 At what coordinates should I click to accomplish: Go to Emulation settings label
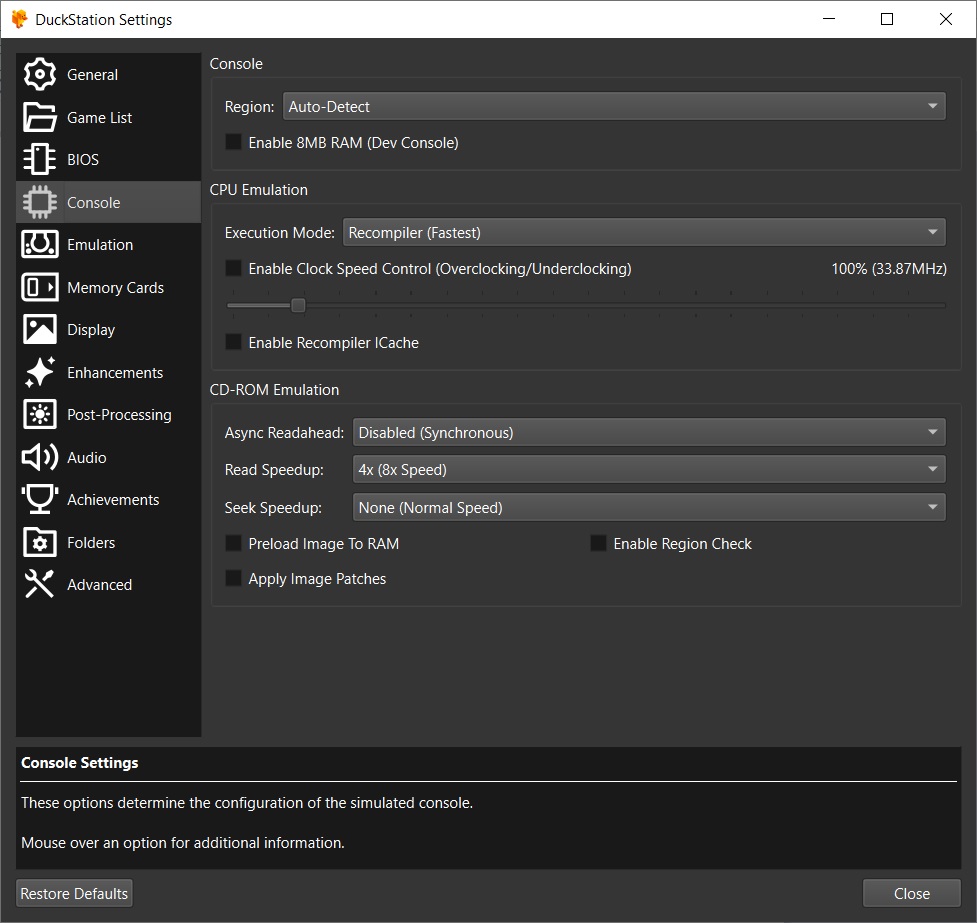pos(100,245)
